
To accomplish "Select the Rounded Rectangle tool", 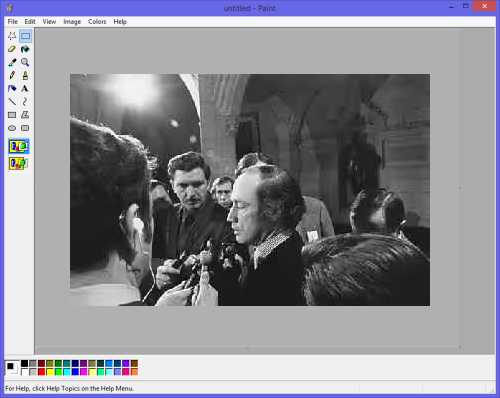I will click(x=25, y=128).
